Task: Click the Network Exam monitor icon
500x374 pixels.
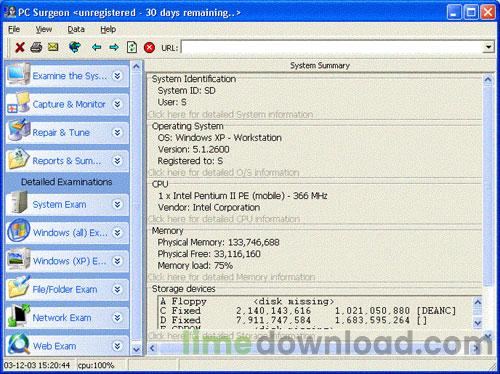Action: [x=19, y=315]
